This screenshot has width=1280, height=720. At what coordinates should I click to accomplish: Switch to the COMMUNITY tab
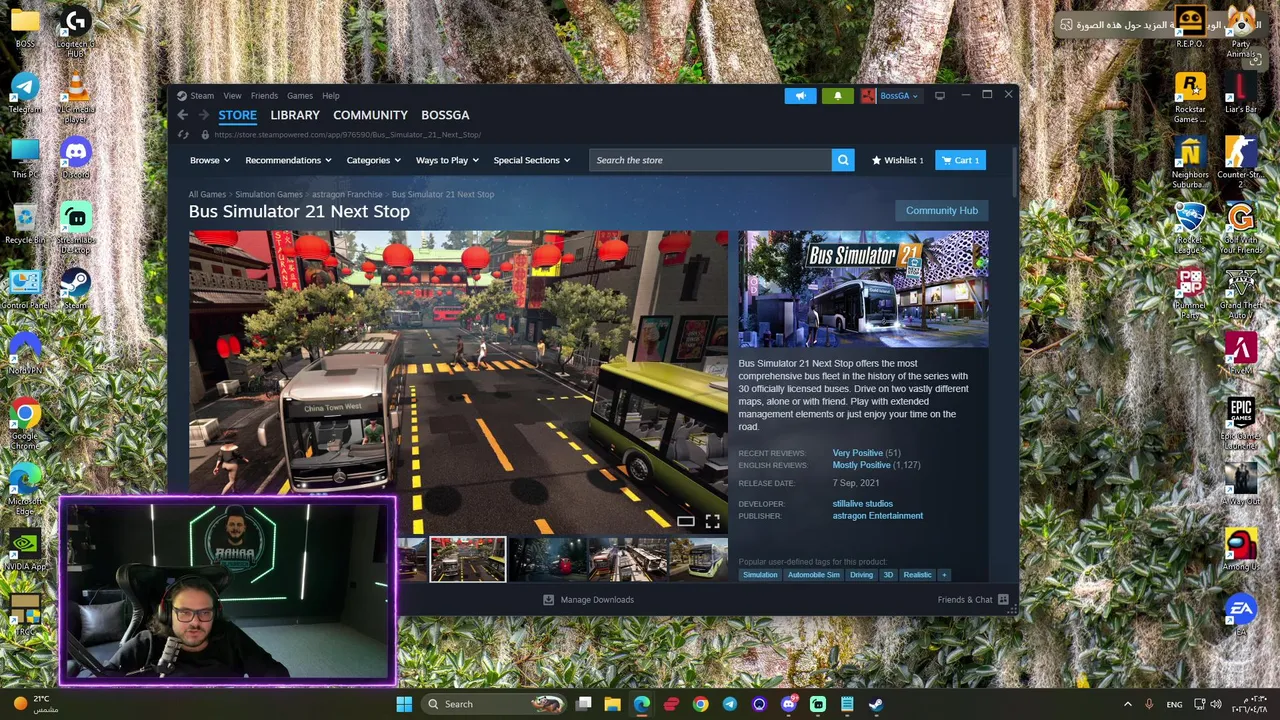click(x=370, y=115)
